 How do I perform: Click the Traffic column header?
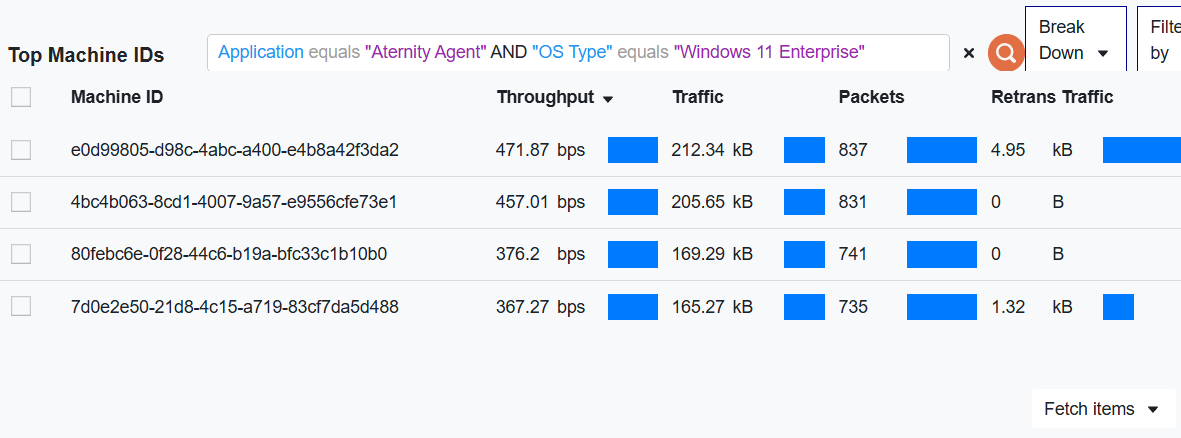click(698, 97)
